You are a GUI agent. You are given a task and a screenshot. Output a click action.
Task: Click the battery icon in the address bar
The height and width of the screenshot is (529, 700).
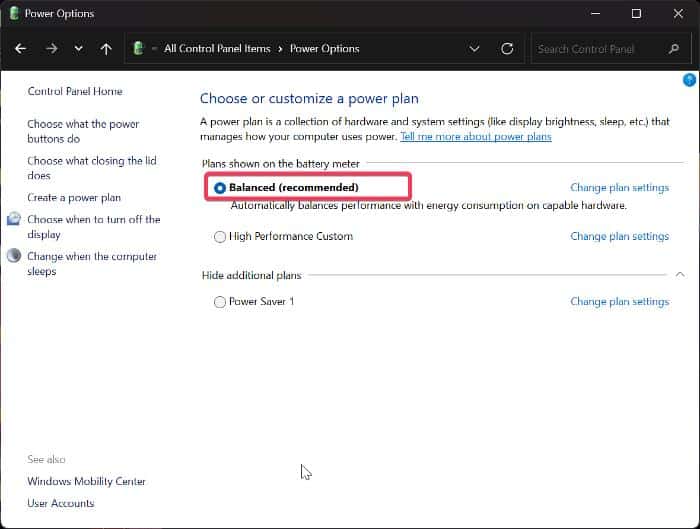[x=138, y=48]
